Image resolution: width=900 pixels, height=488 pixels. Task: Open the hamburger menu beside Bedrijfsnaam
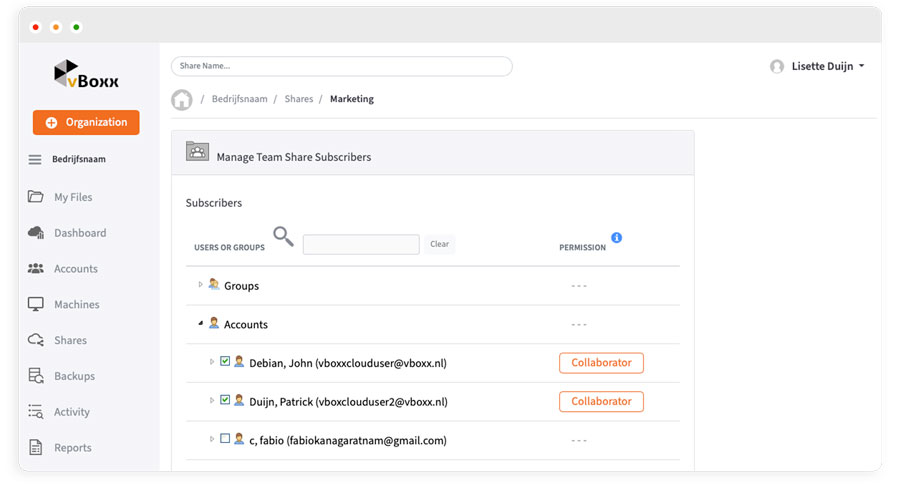click(x=35, y=160)
